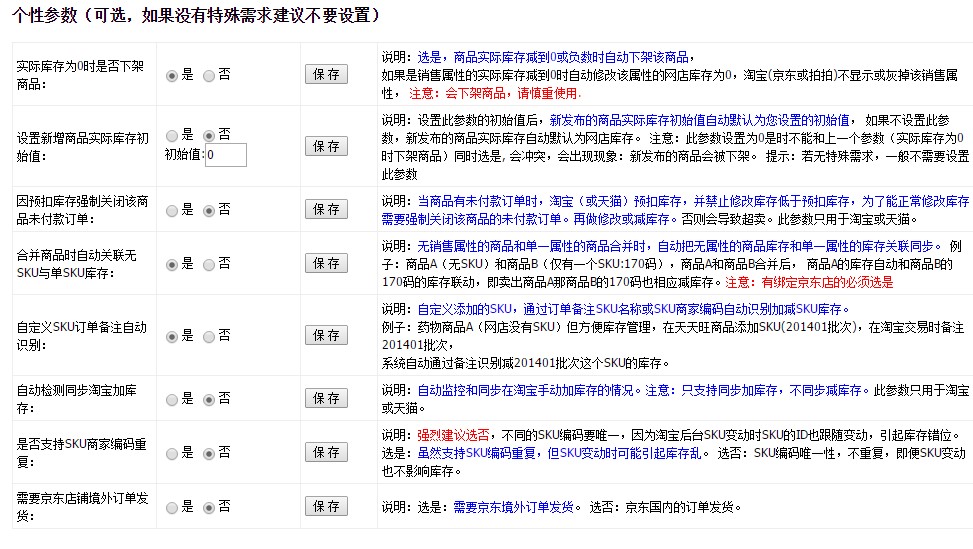
Task: Save the 设置新增商品实际库存初始值 setting
Action: pyautogui.click(x=325, y=146)
